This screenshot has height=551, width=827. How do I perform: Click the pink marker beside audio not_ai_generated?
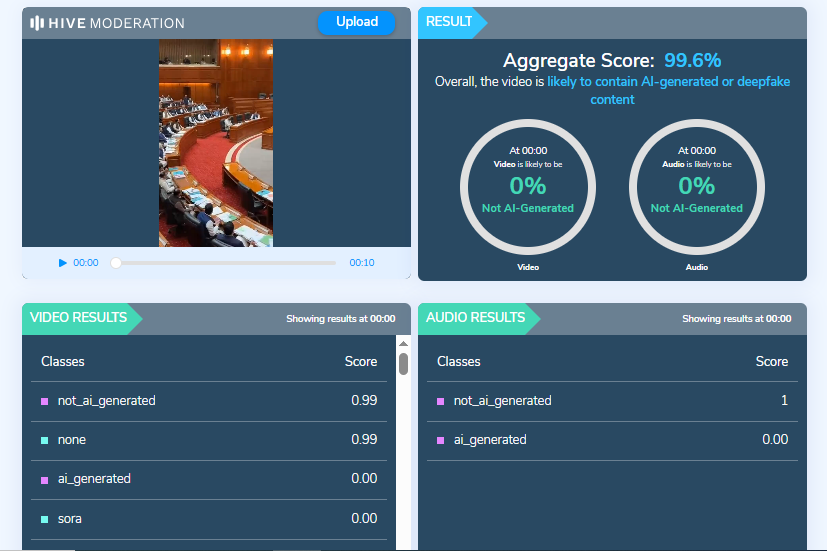coord(441,401)
